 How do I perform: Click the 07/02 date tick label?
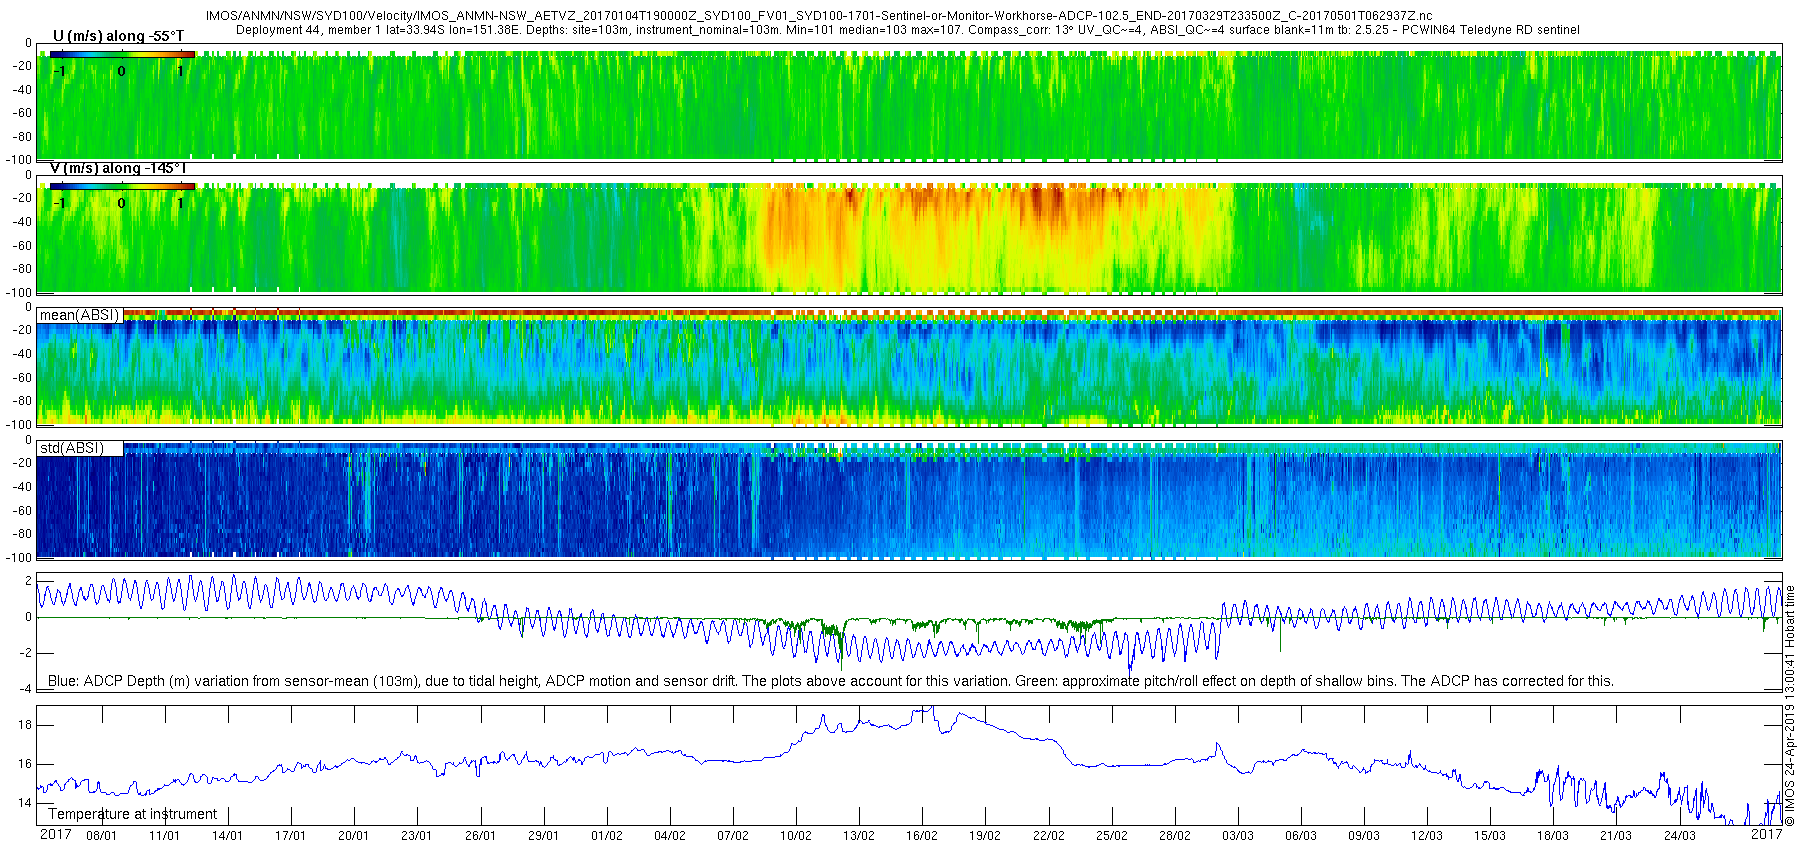click(732, 836)
